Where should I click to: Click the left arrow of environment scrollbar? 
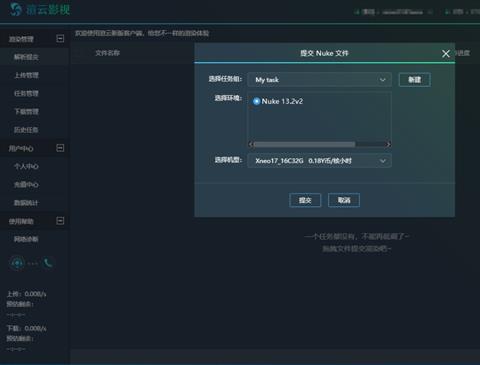coord(251,144)
